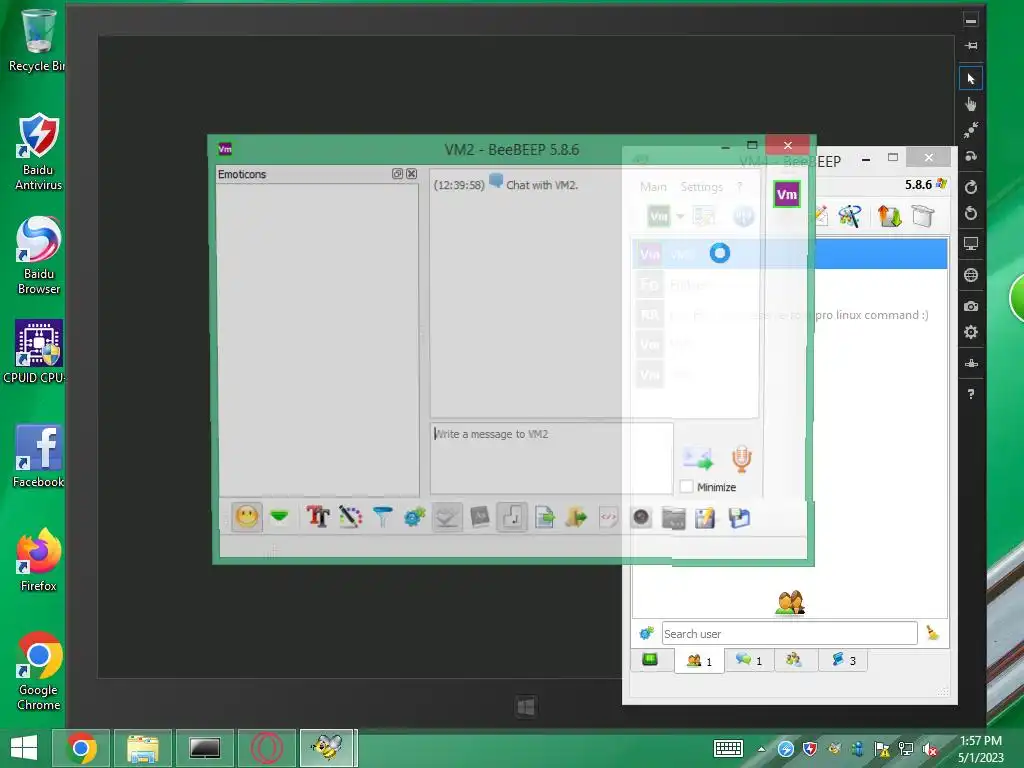The width and height of the screenshot is (1024, 768).
Task: Open the Main menu in BeeBEEP
Action: [x=653, y=187]
